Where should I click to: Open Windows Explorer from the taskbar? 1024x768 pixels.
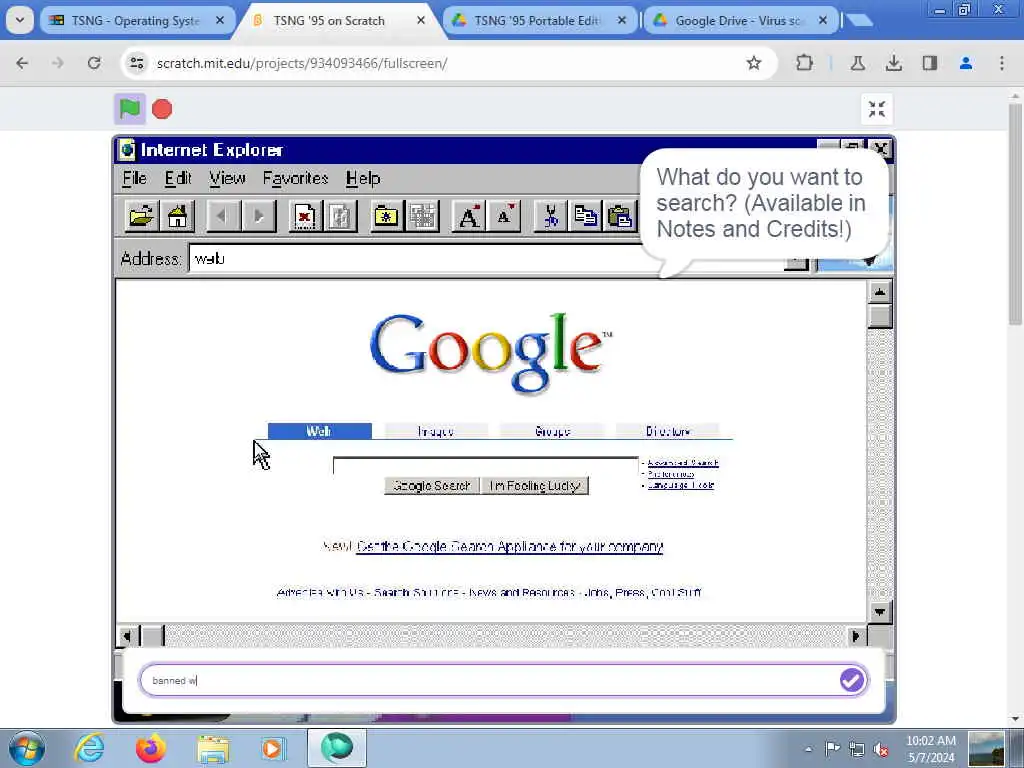click(x=213, y=748)
